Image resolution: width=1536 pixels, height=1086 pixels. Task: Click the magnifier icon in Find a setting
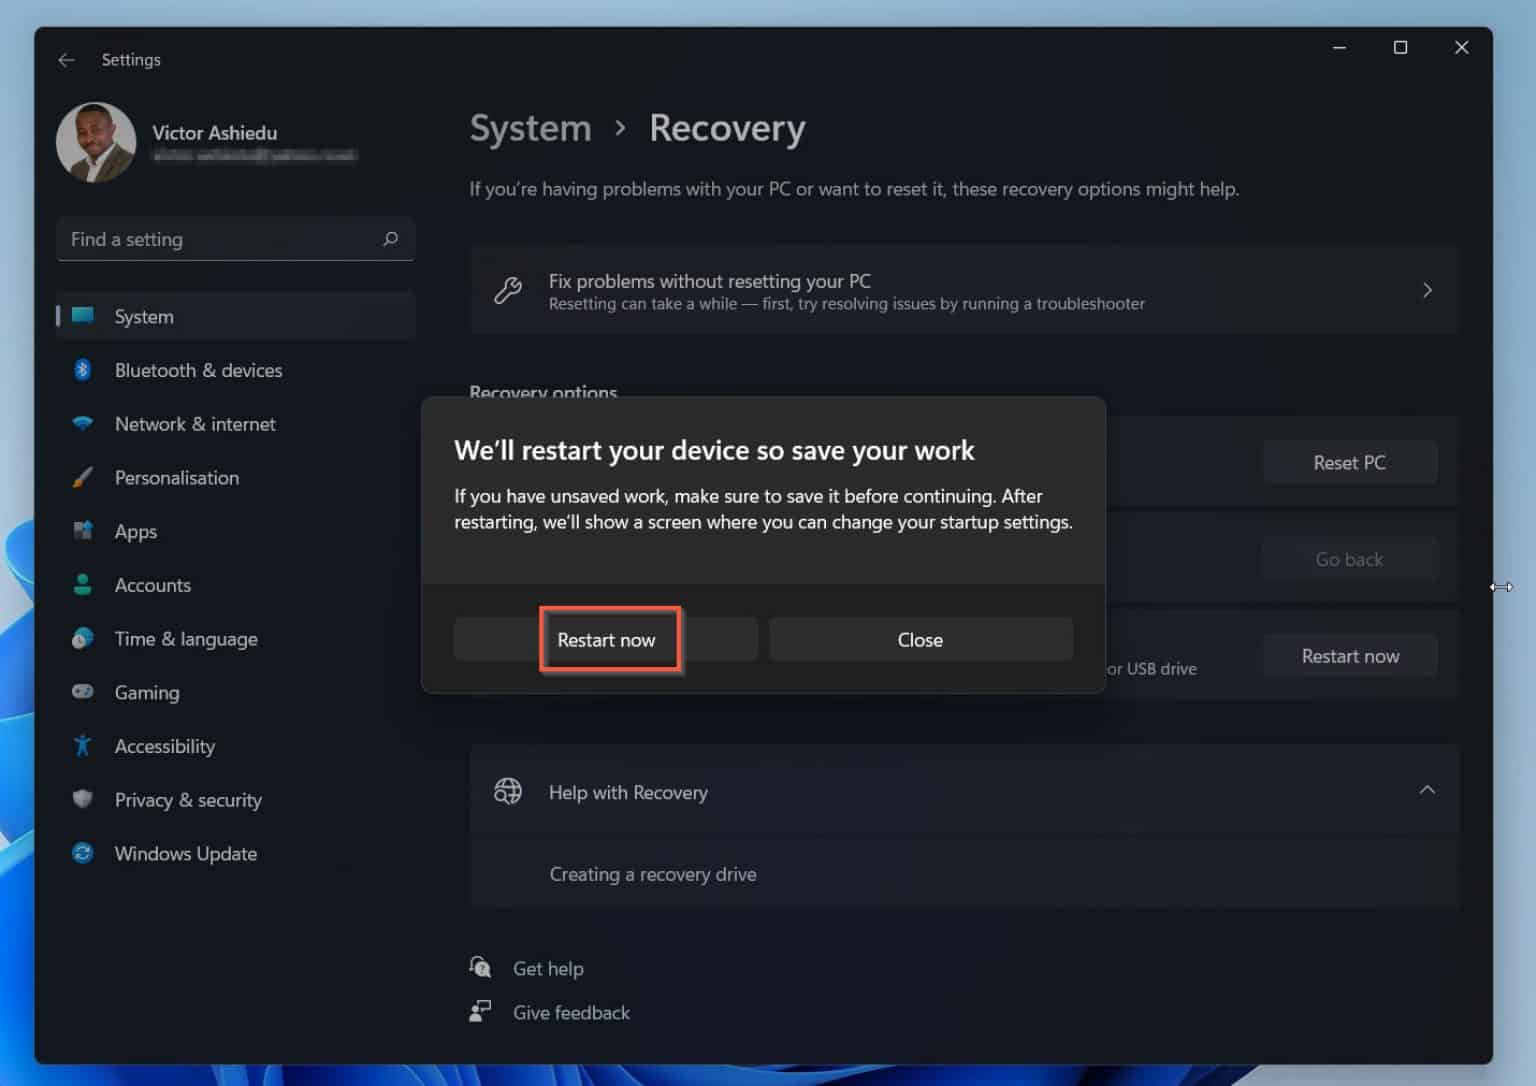[390, 239]
